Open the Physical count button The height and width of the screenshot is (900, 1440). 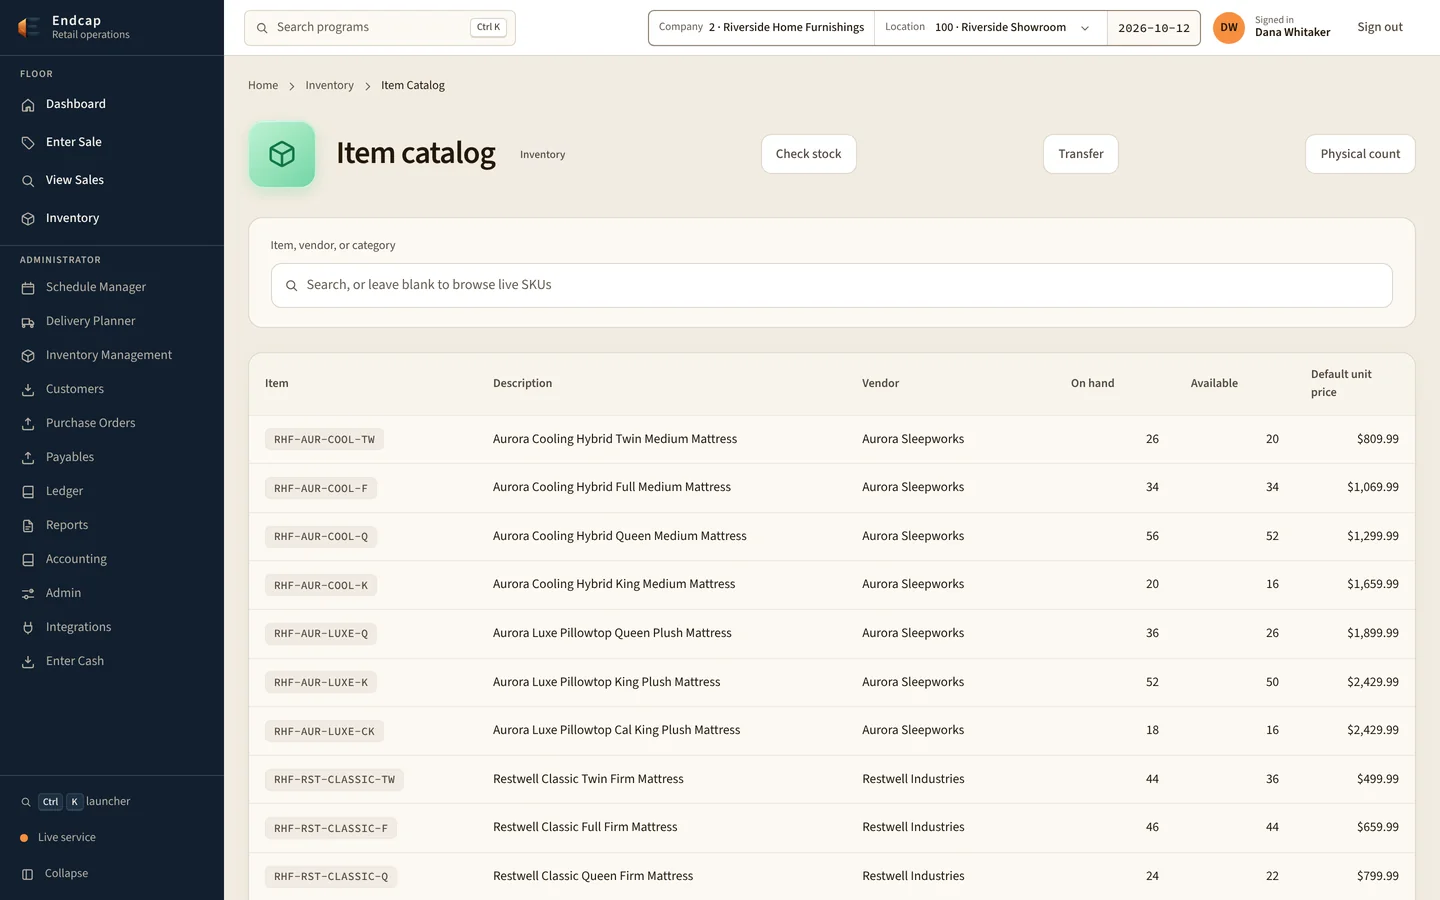[1360, 154]
